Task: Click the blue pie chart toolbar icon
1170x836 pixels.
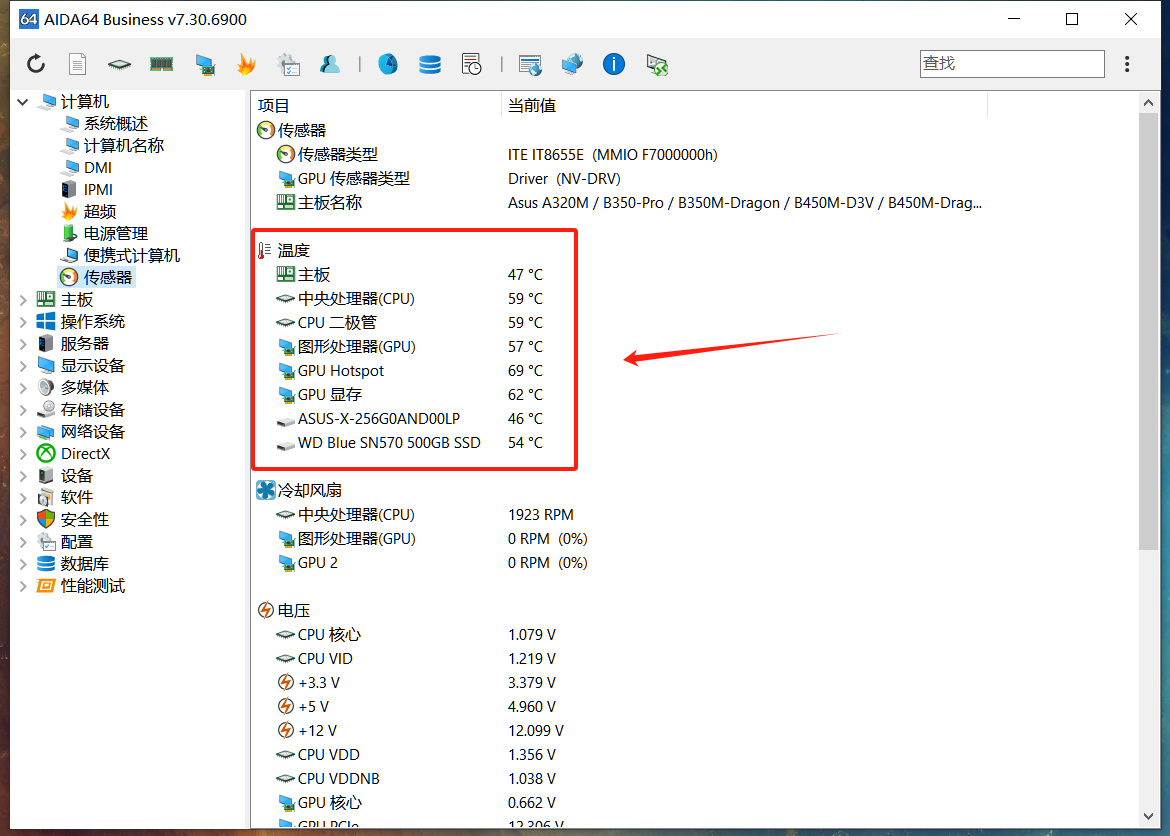Action: click(x=387, y=64)
